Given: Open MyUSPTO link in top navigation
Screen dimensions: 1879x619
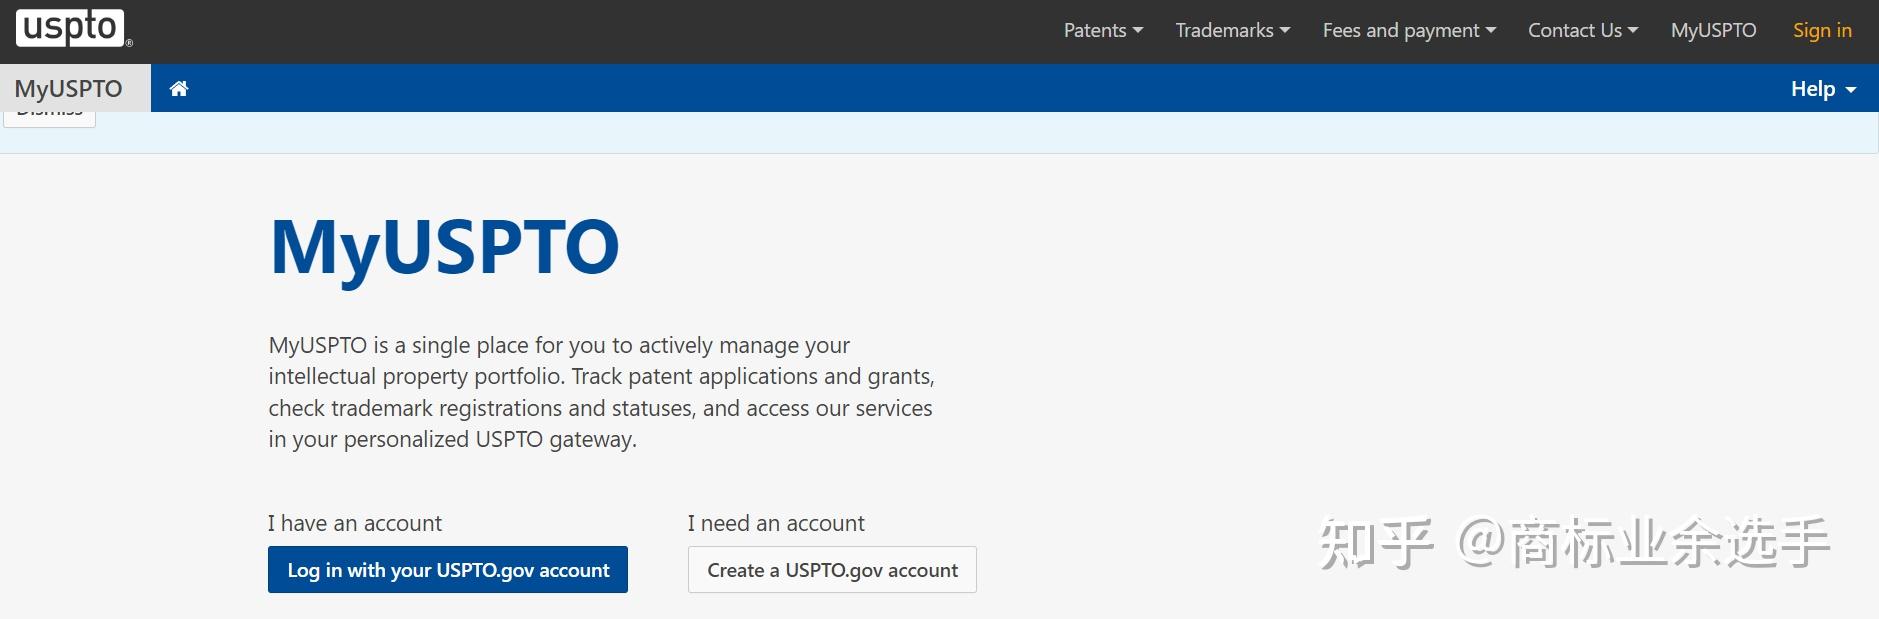Looking at the screenshot, I should click(1713, 30).
